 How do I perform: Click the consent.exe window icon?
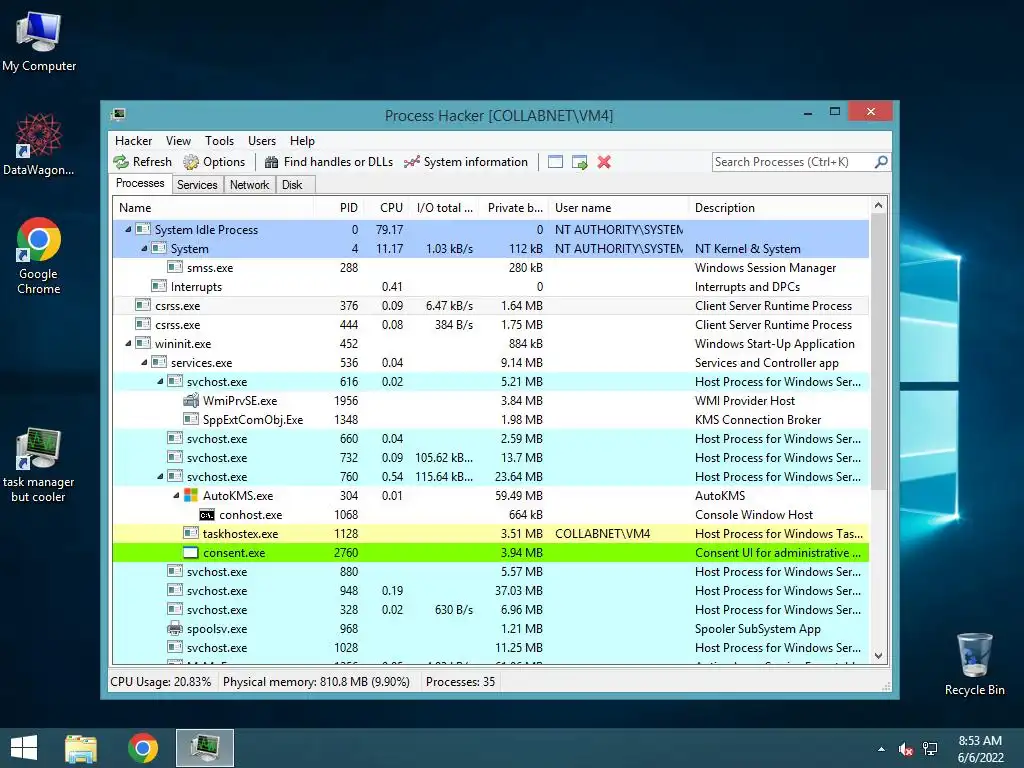[x=191, y=552]
